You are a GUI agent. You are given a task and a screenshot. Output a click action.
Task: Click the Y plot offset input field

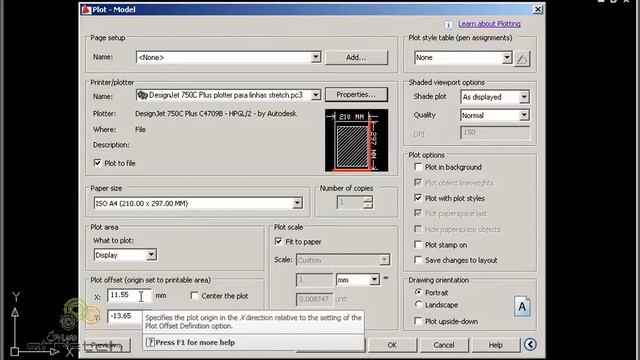(124, 316)
